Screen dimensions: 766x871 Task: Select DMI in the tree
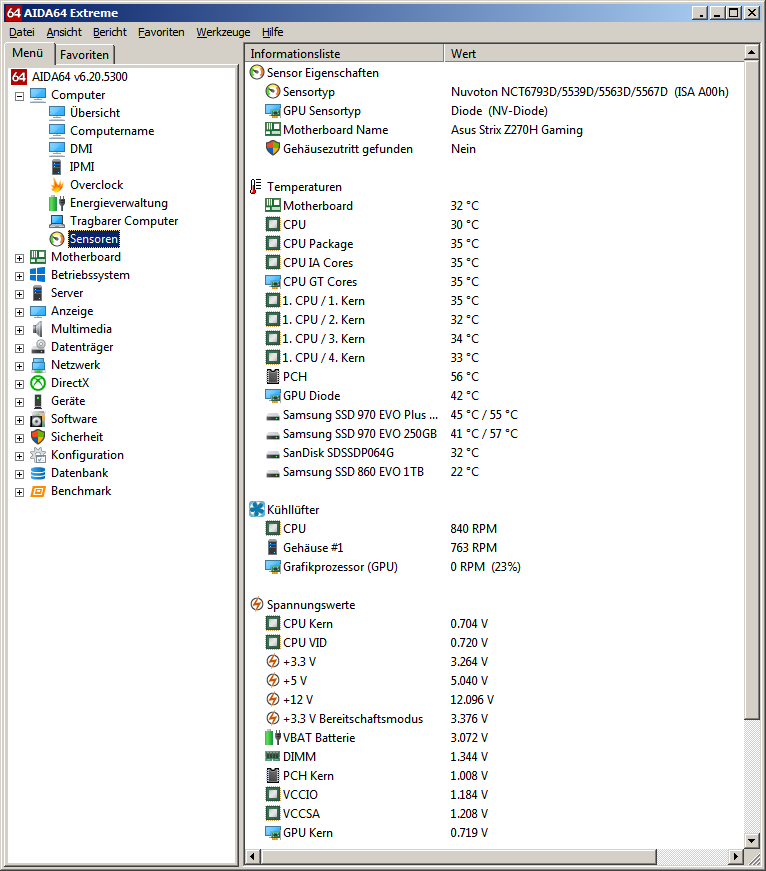tap(81, 149)
